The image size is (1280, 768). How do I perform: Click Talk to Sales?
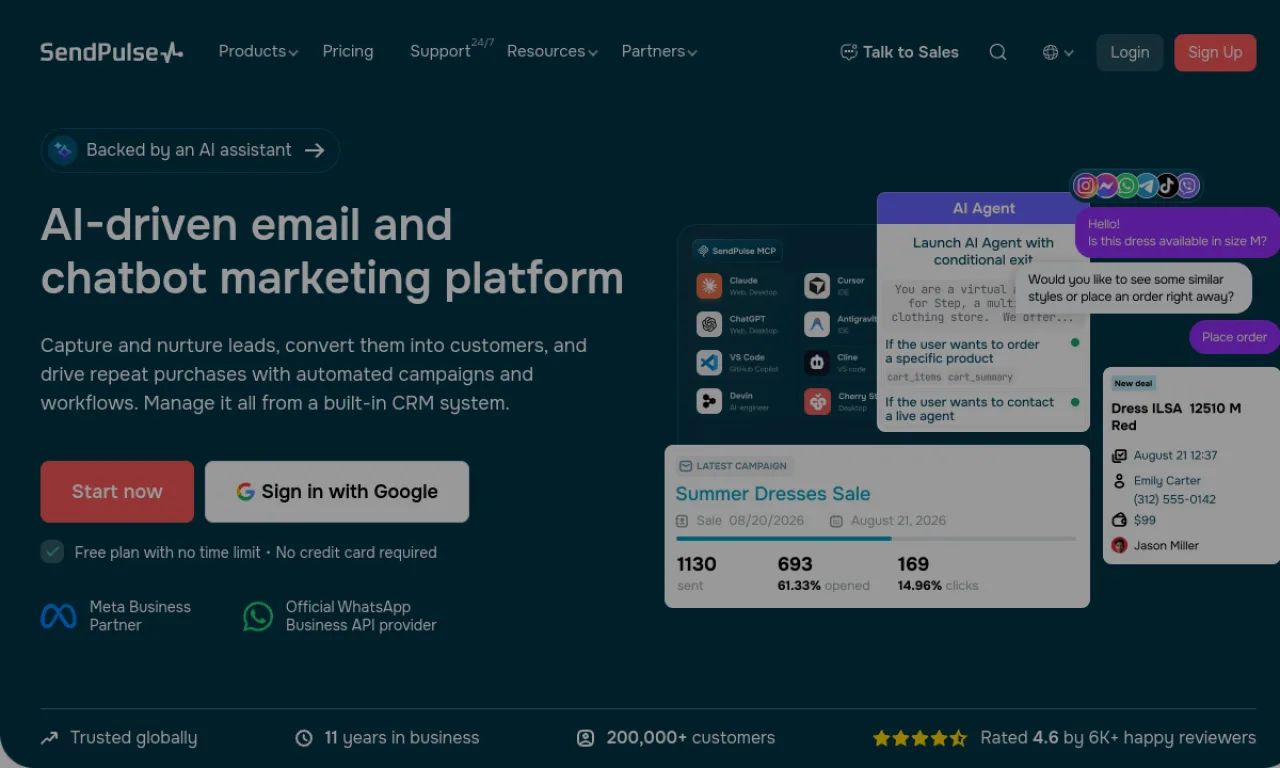[x=899, y=52]
